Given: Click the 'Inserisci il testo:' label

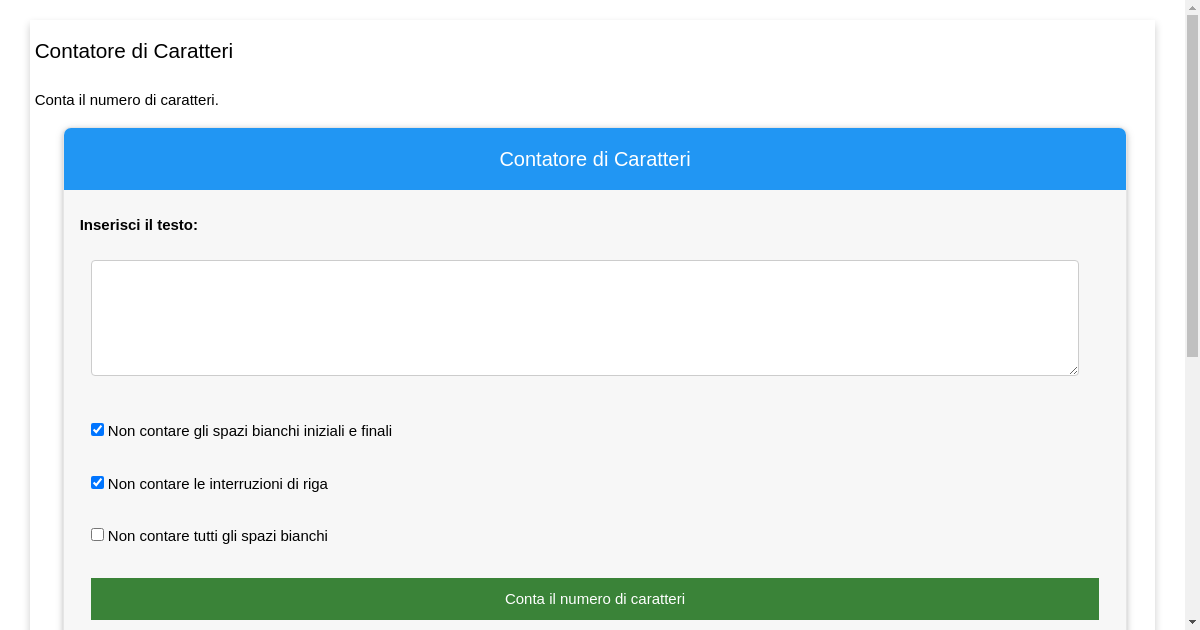Looking at the screenshot, I should coord(138,225).
